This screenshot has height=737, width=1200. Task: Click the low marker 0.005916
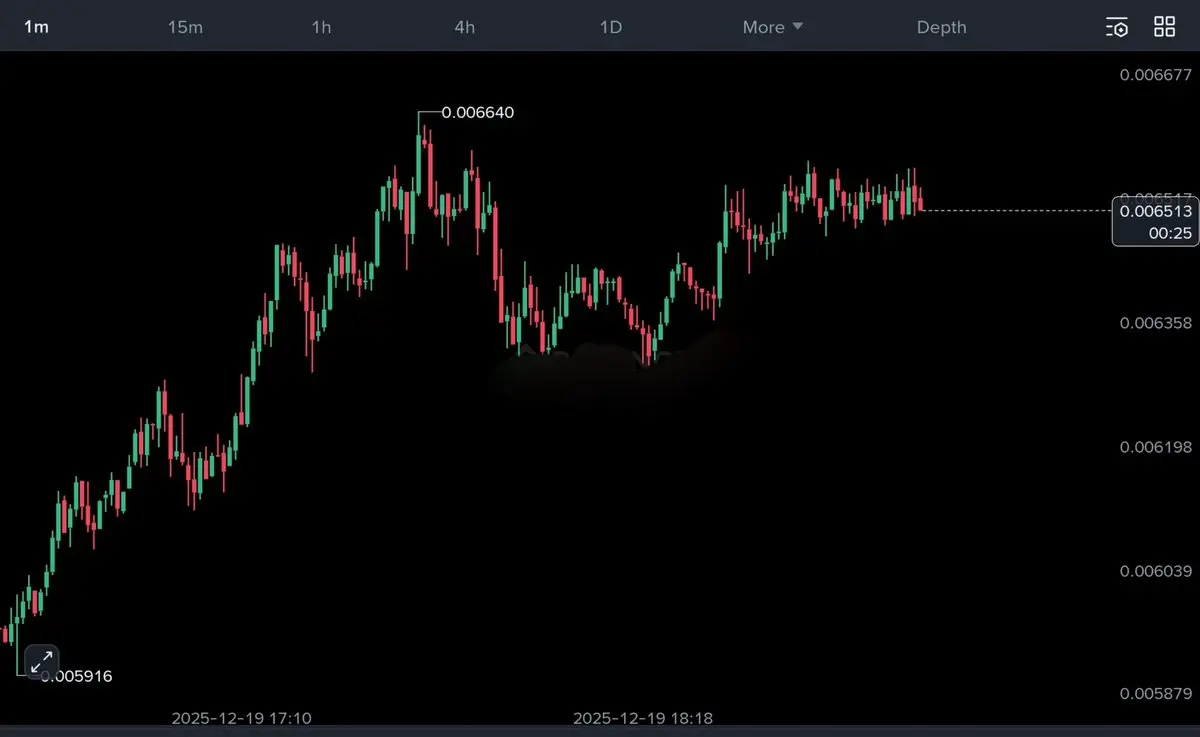[76, 676]
